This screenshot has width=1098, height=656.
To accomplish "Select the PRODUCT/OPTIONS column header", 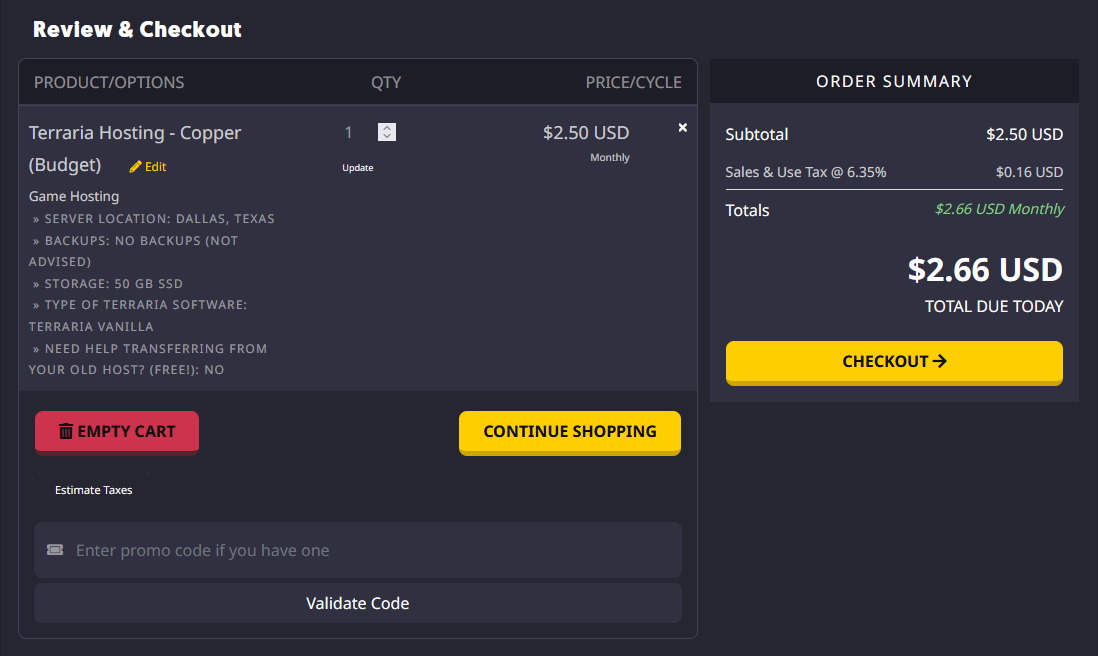I will pyautogui.click(x=109, y=83).
